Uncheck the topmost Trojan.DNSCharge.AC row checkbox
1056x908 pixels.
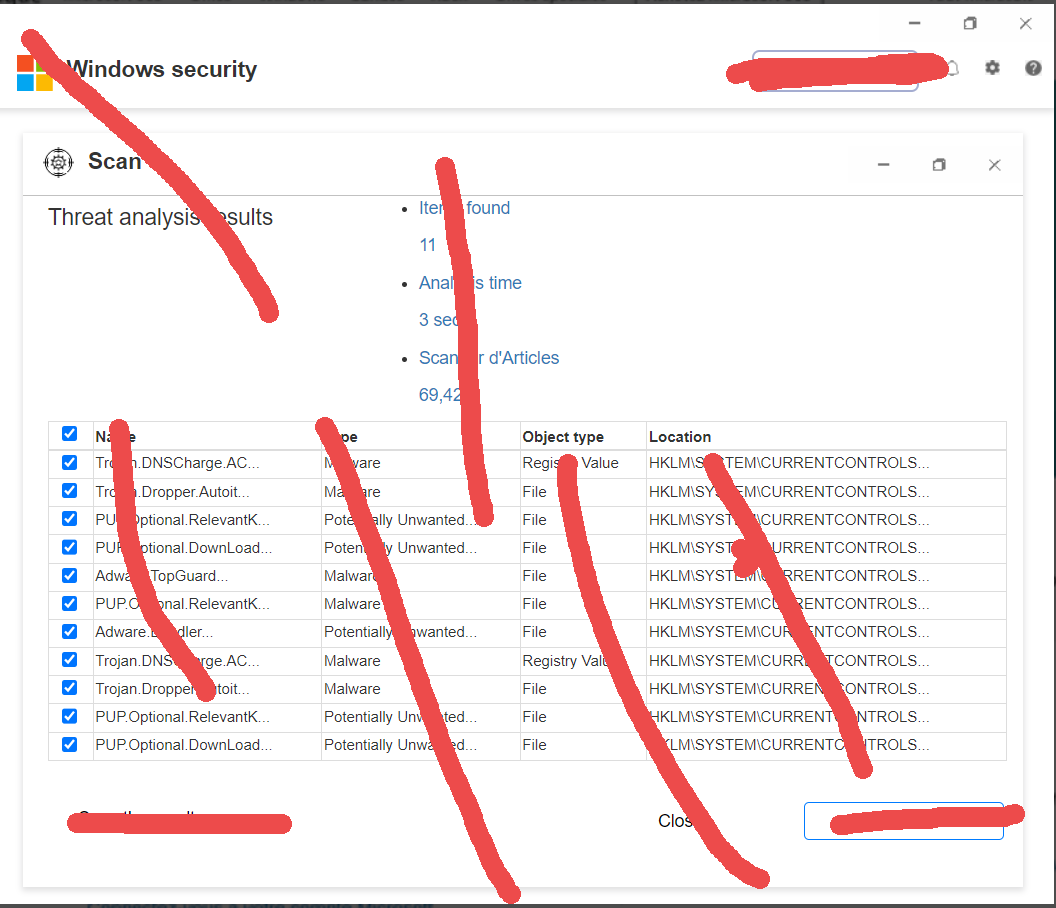pos(69,463)
